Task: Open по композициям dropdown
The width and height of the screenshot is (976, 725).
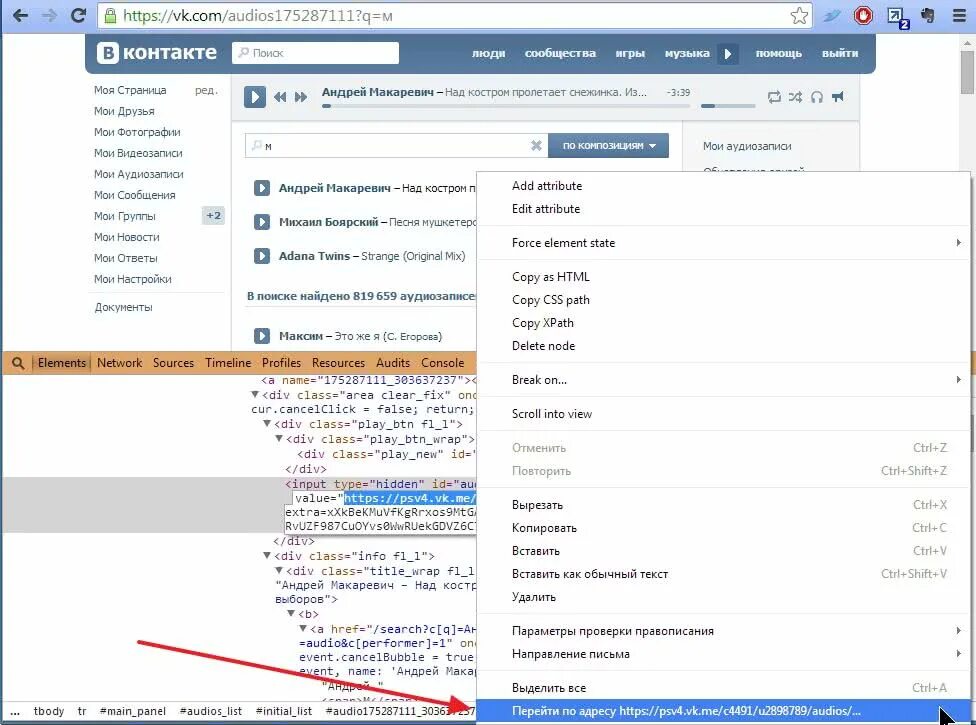Action: tap(608, 146)
